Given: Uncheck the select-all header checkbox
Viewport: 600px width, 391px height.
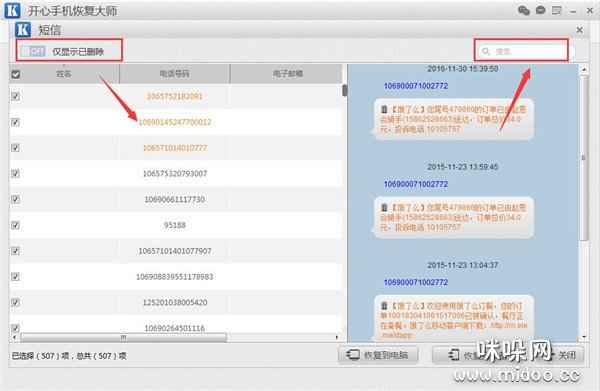Looking at the screenshot, I should coord(16,74).
